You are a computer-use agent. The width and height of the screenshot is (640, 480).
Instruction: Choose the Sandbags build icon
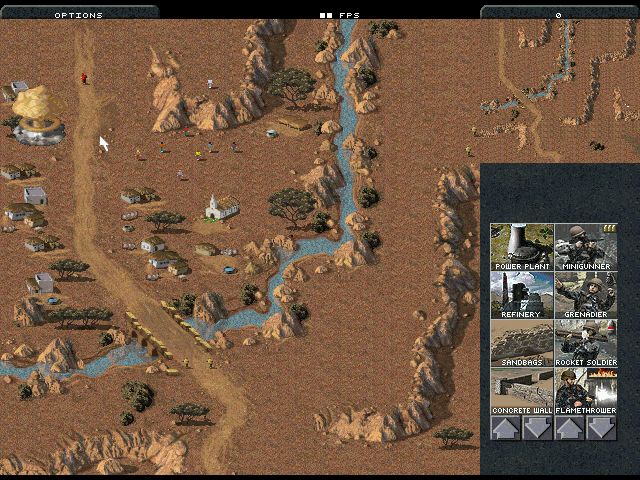click(x=522, y=343)
